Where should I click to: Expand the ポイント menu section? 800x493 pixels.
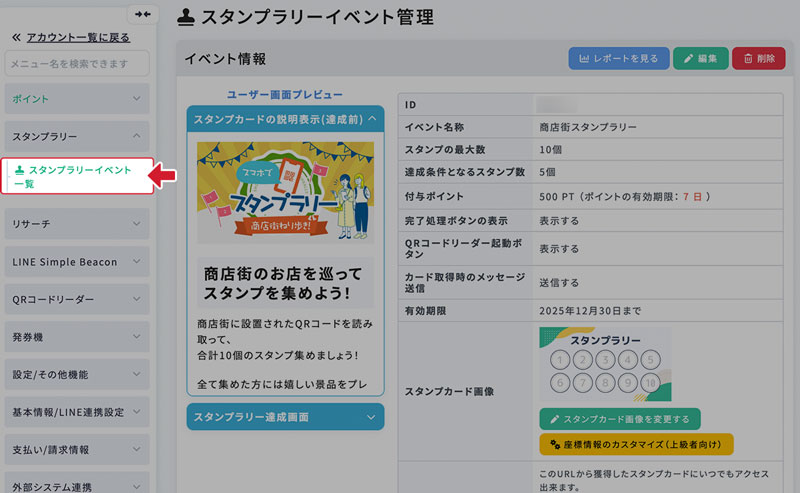(x=77, y=99)
